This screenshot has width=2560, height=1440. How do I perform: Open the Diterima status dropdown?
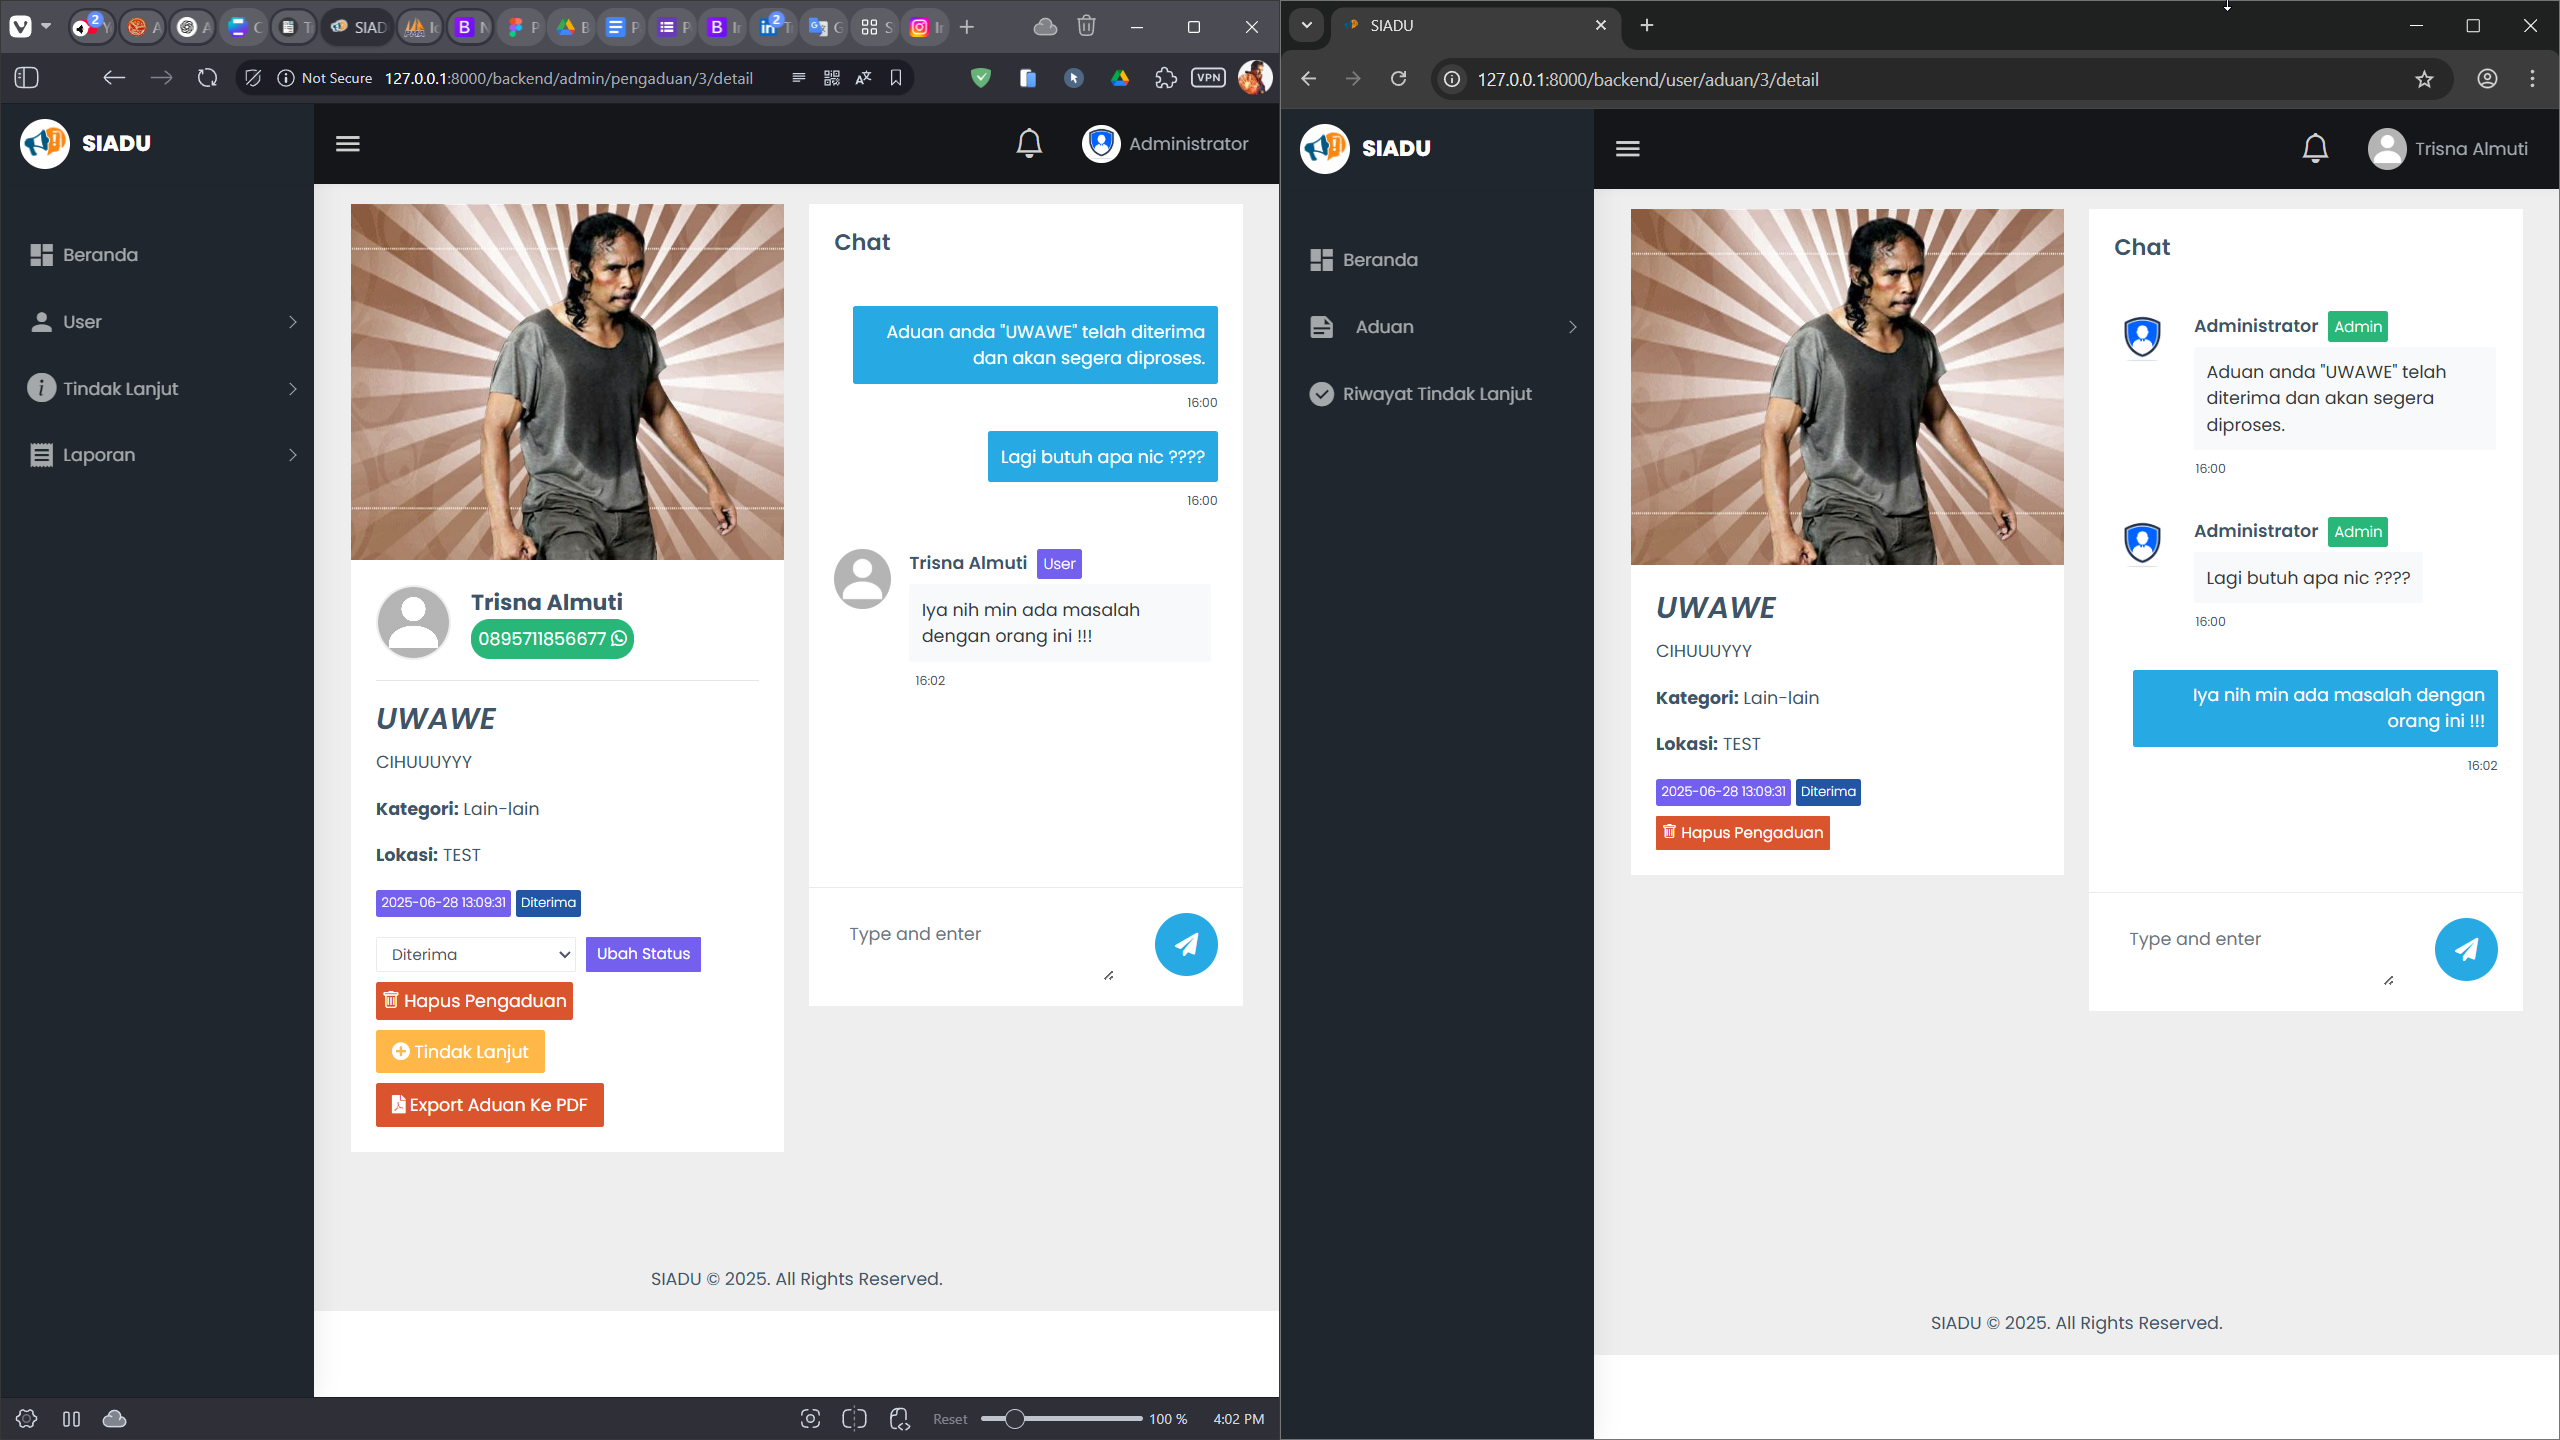click(x=476, y=954)
